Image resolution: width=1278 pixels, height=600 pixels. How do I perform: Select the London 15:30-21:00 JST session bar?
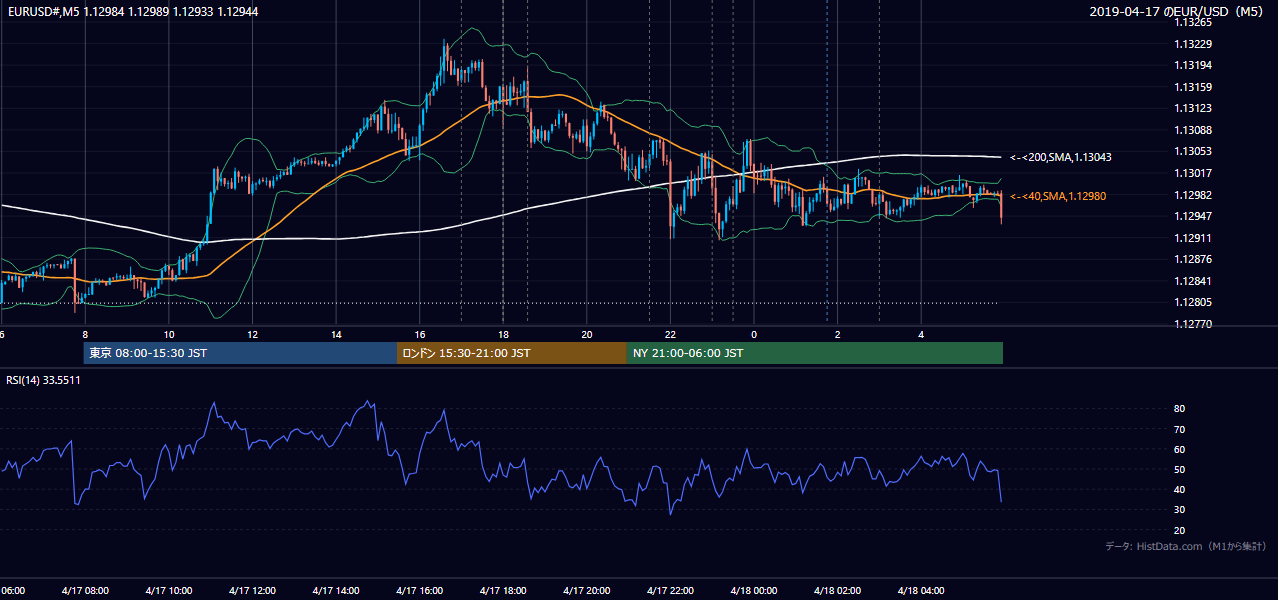point(512,353)
